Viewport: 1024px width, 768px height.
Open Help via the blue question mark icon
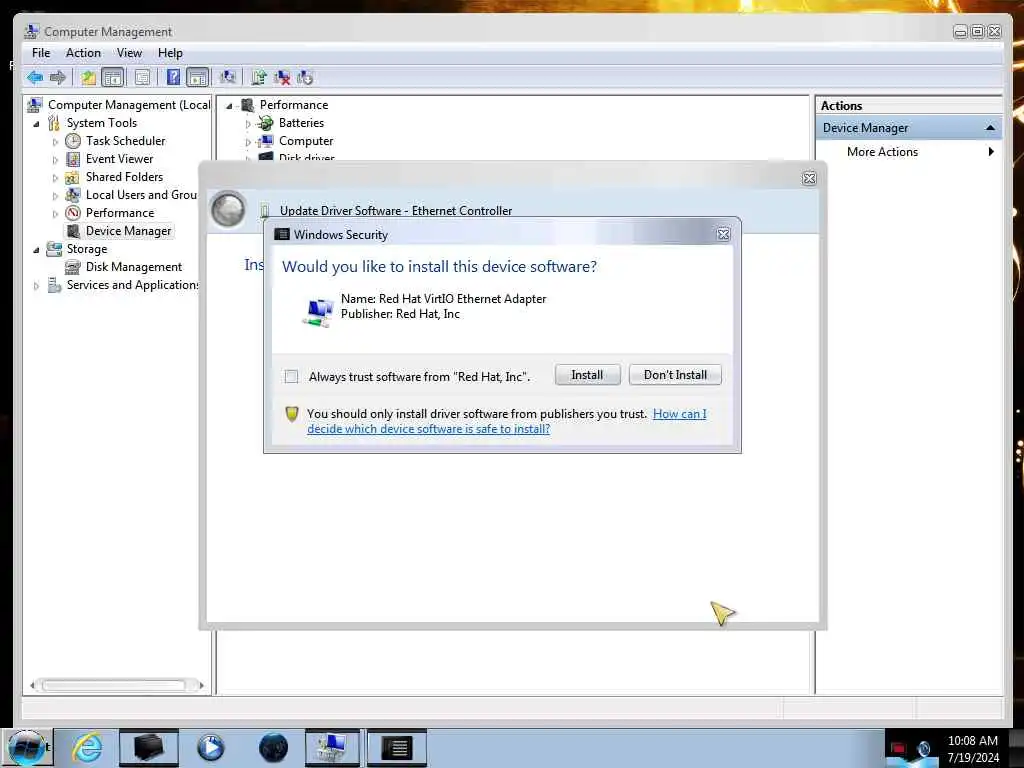pyautogui.click(x=173, y=78)
